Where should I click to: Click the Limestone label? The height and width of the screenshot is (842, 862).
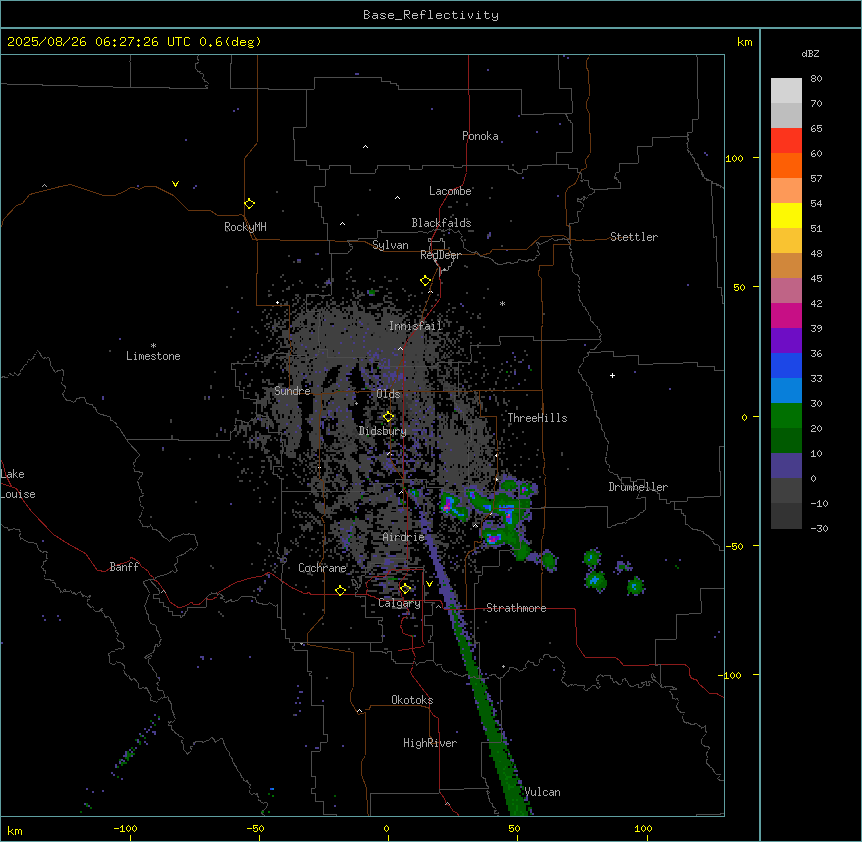[153, 356]
